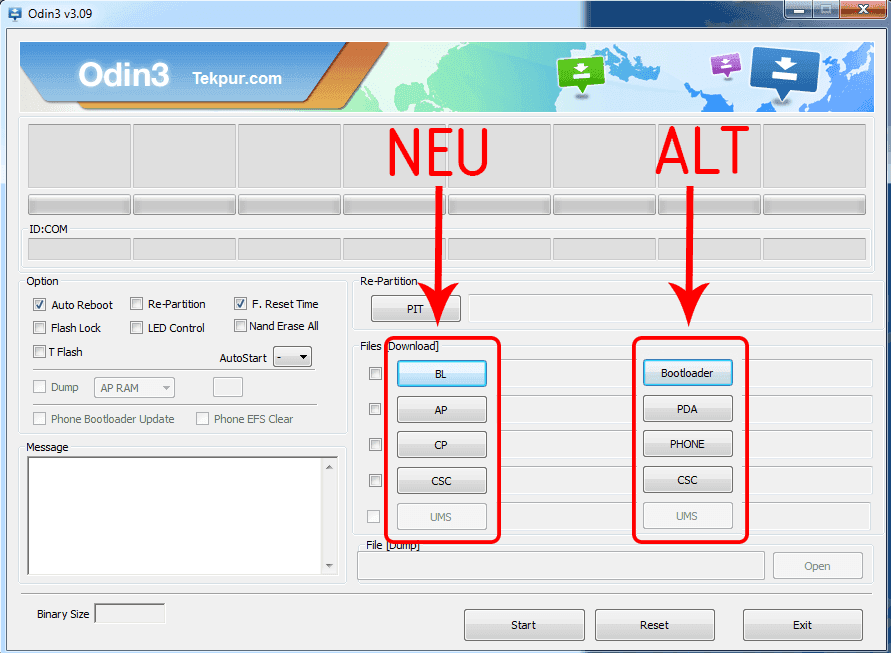
Task: Click the green download bubble in the banner
Action: tap(581, 73)
